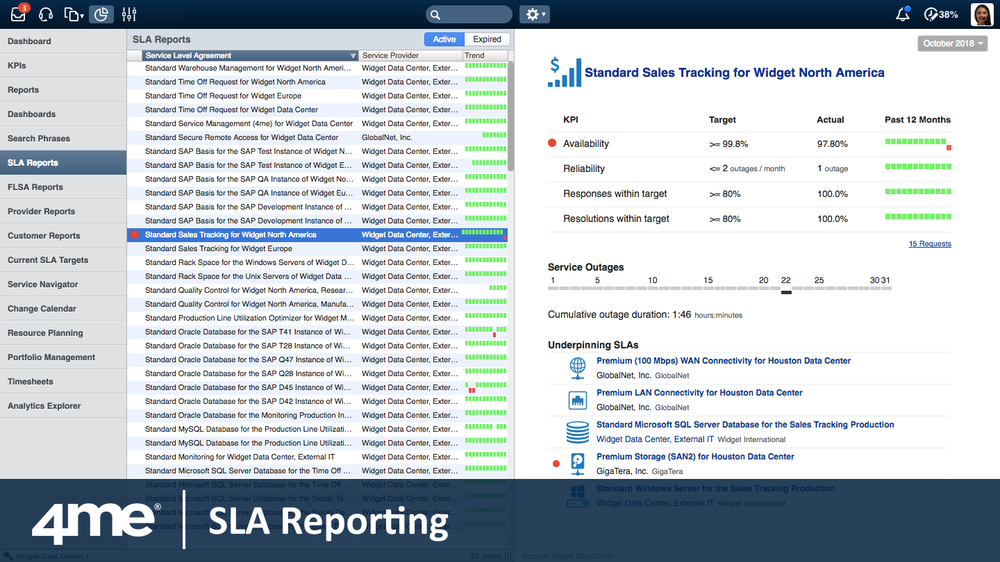Click the Sales Tracking service chart icon
Screen dimensions: 1000x562
coord(564,71)
